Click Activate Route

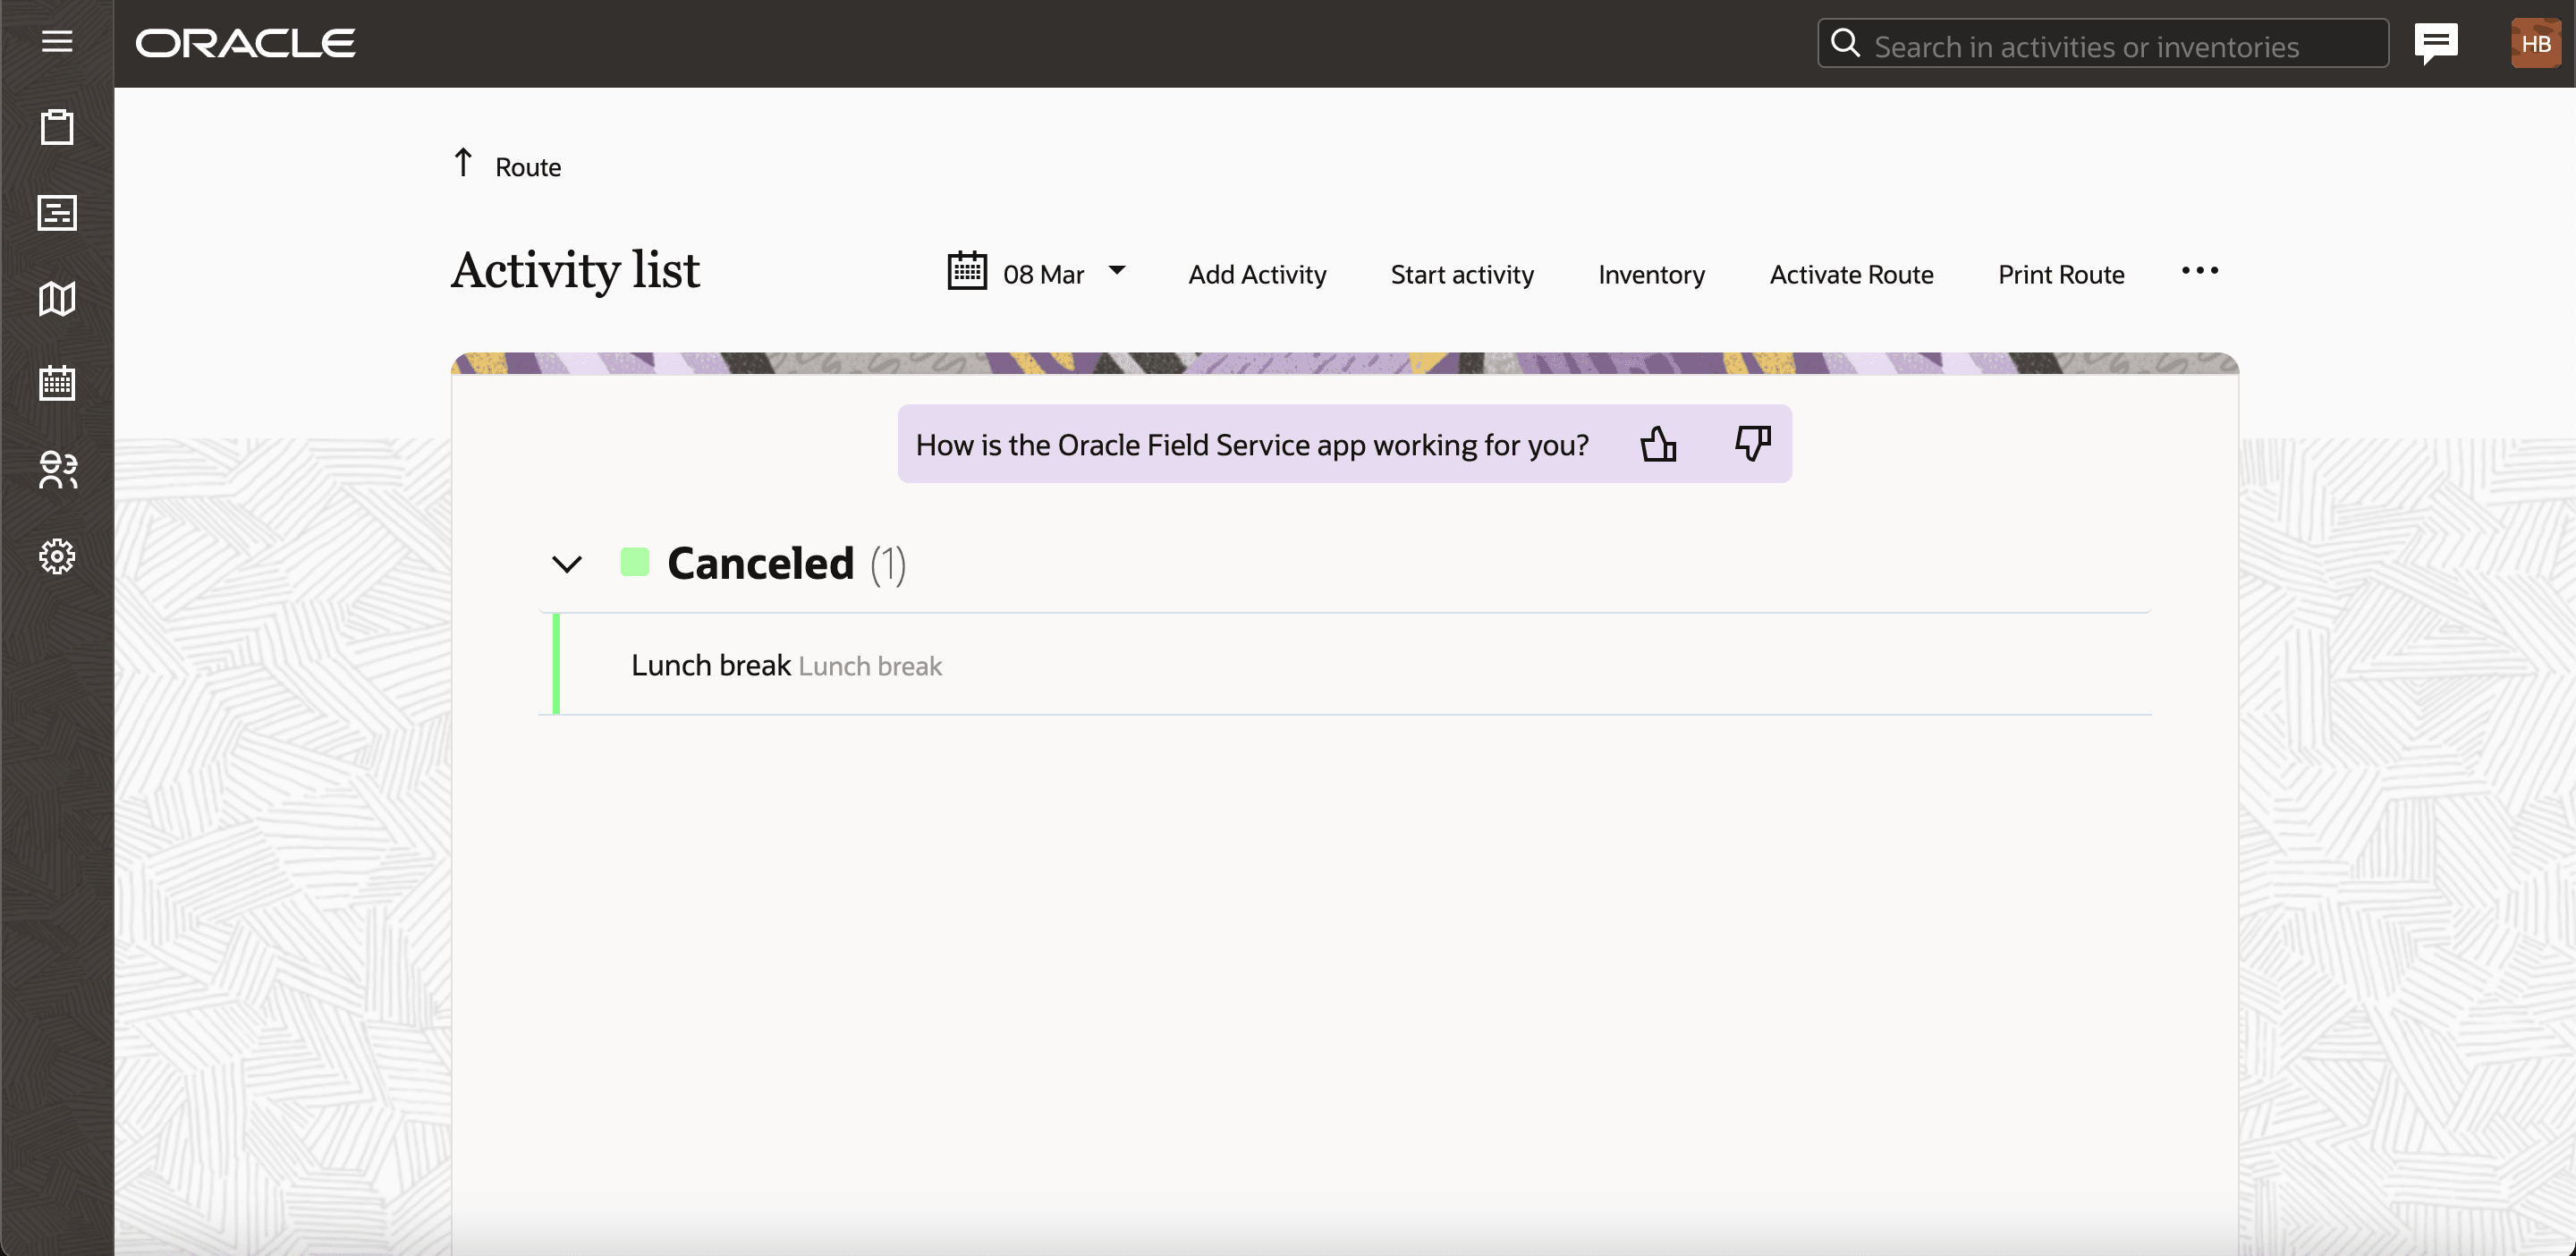pos(1851,274)
